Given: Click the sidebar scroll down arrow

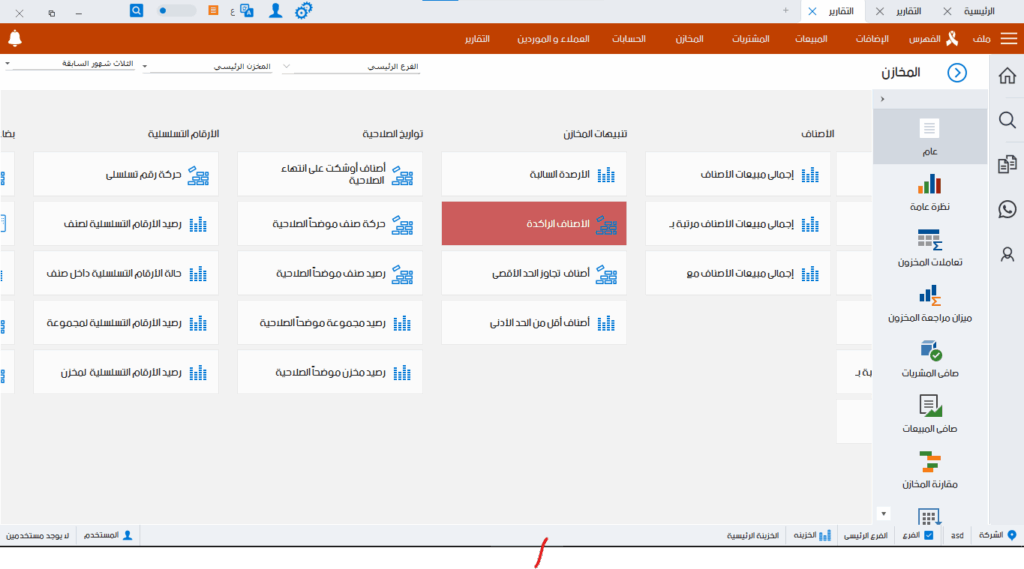Looking at the screenshot, I should pos(882,513).
